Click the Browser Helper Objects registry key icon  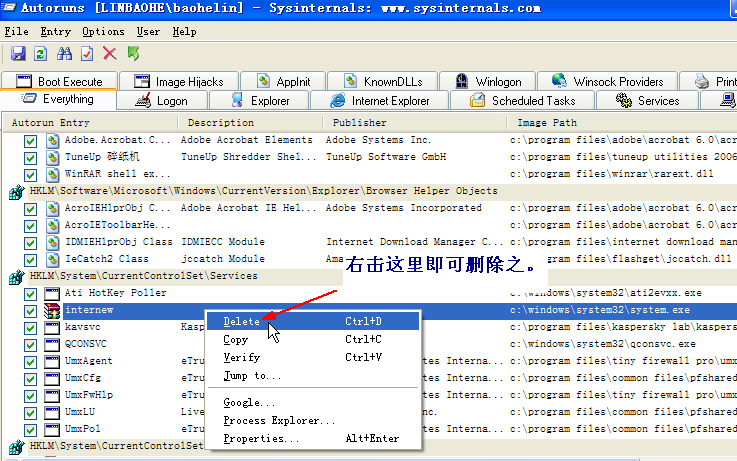tap(16, 192)
